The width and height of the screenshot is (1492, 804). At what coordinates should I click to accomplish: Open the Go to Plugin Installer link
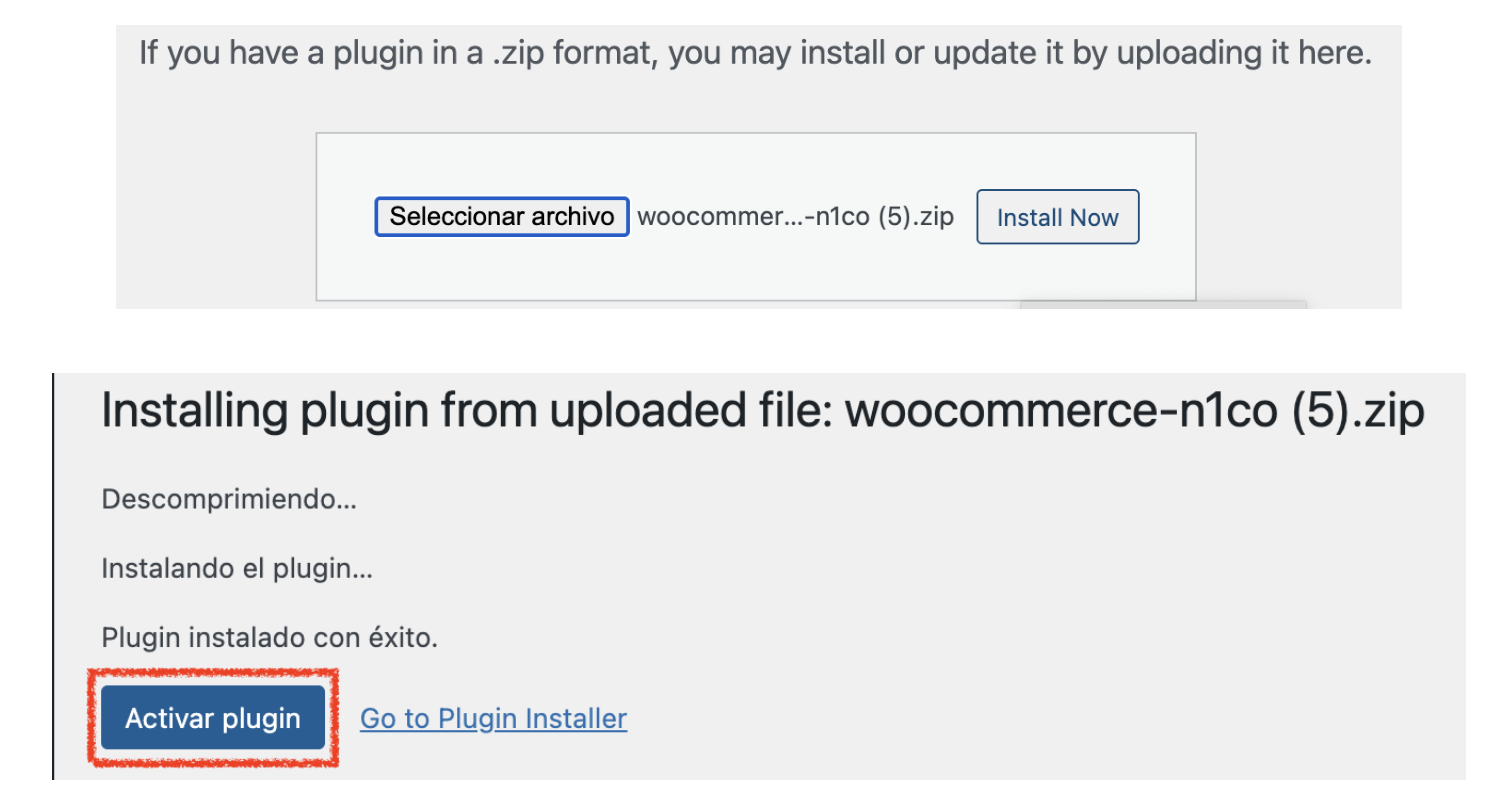(x=493, y=718)
